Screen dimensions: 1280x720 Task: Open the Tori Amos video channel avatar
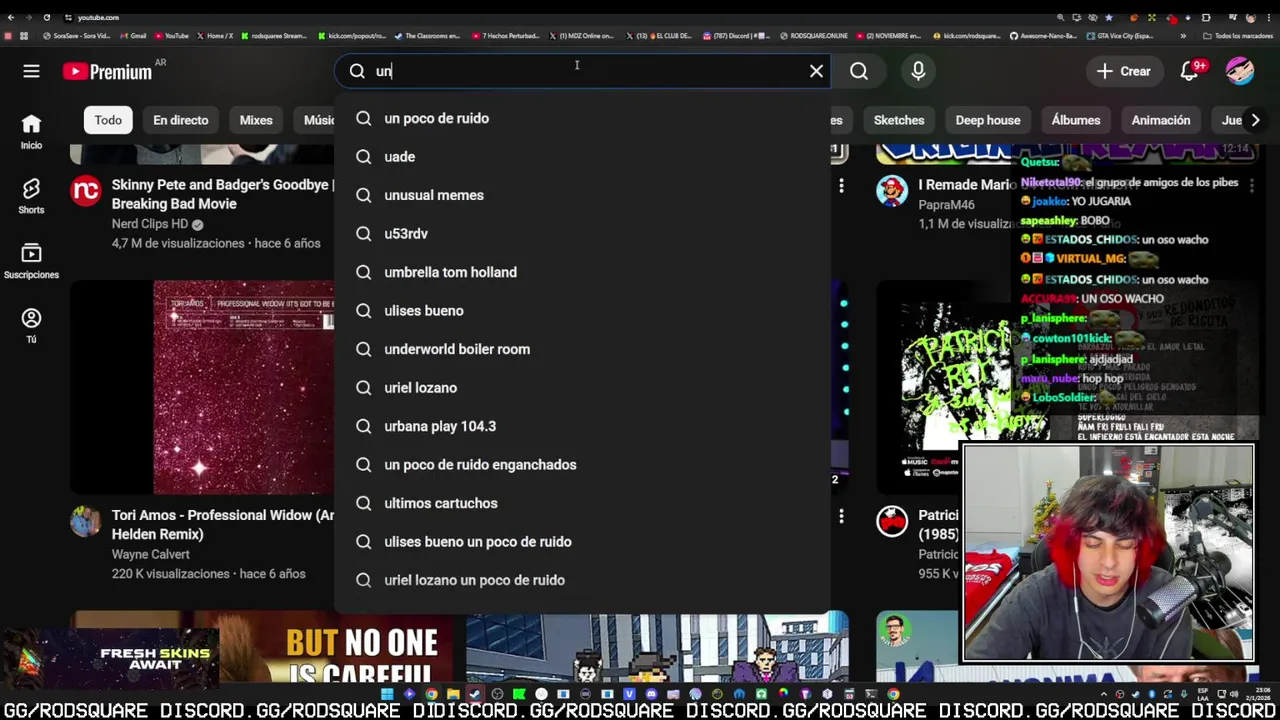pyautogui.click(x=86, y=520)
